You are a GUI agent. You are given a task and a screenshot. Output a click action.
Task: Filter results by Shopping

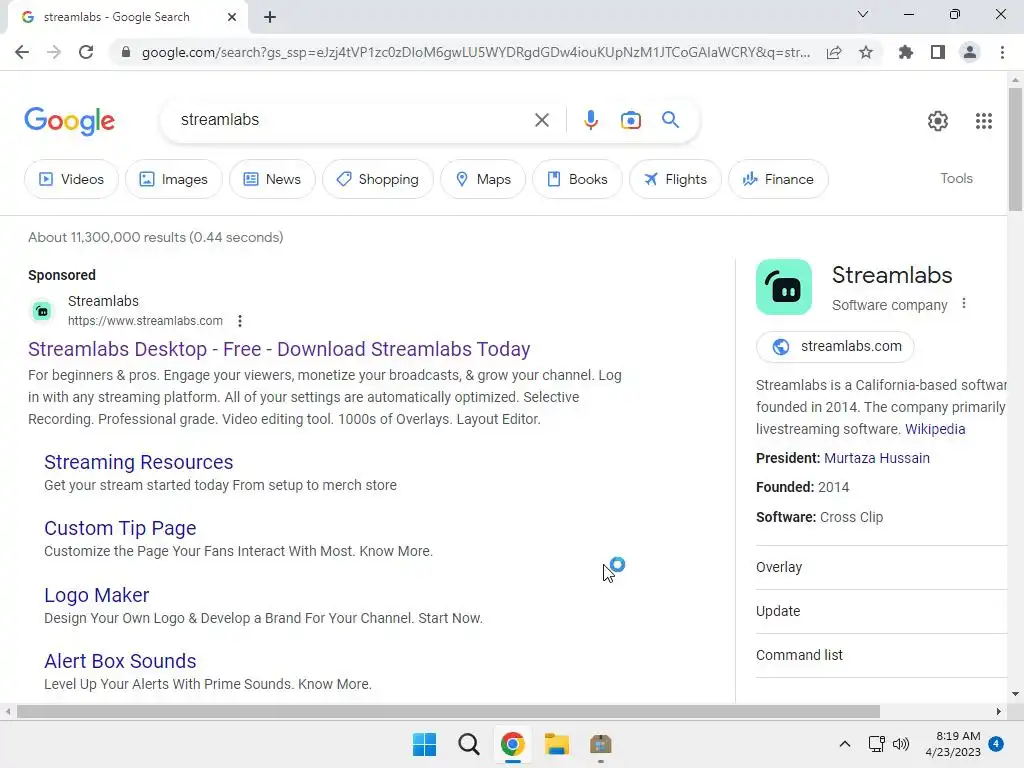[377, 179]
